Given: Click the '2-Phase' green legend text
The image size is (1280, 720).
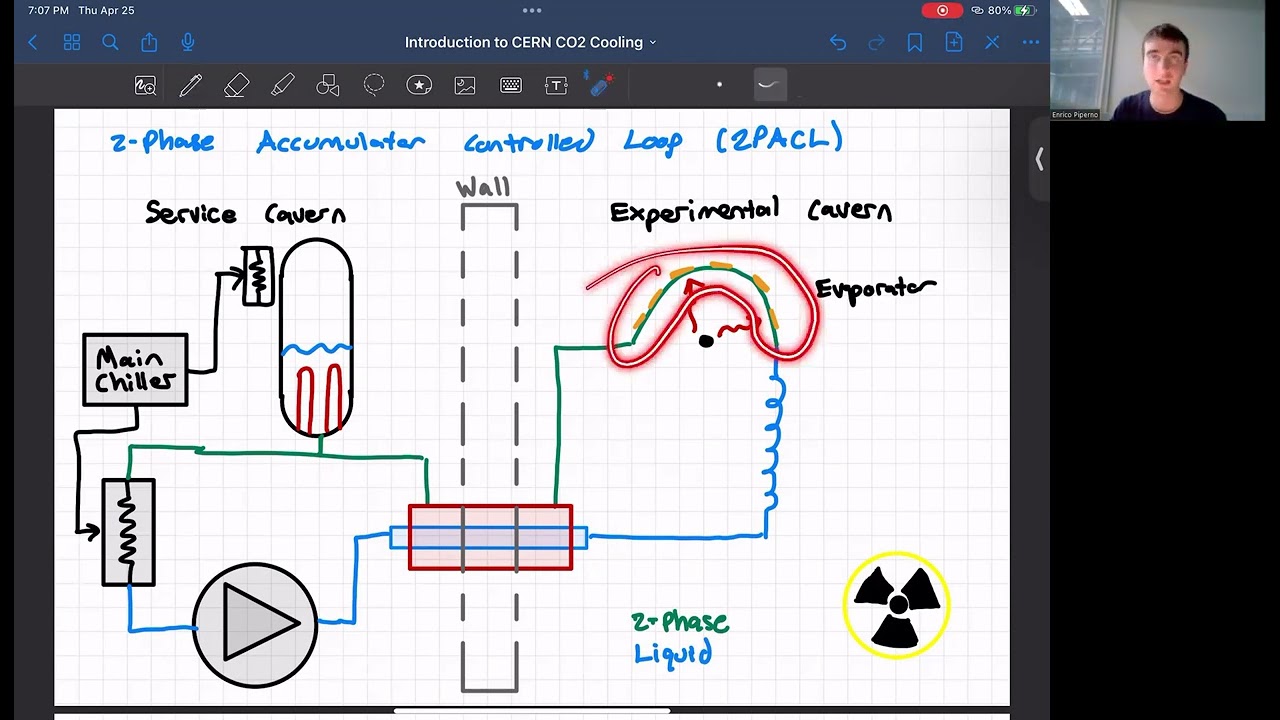Looking at the screenshot, I should (680, 622).
